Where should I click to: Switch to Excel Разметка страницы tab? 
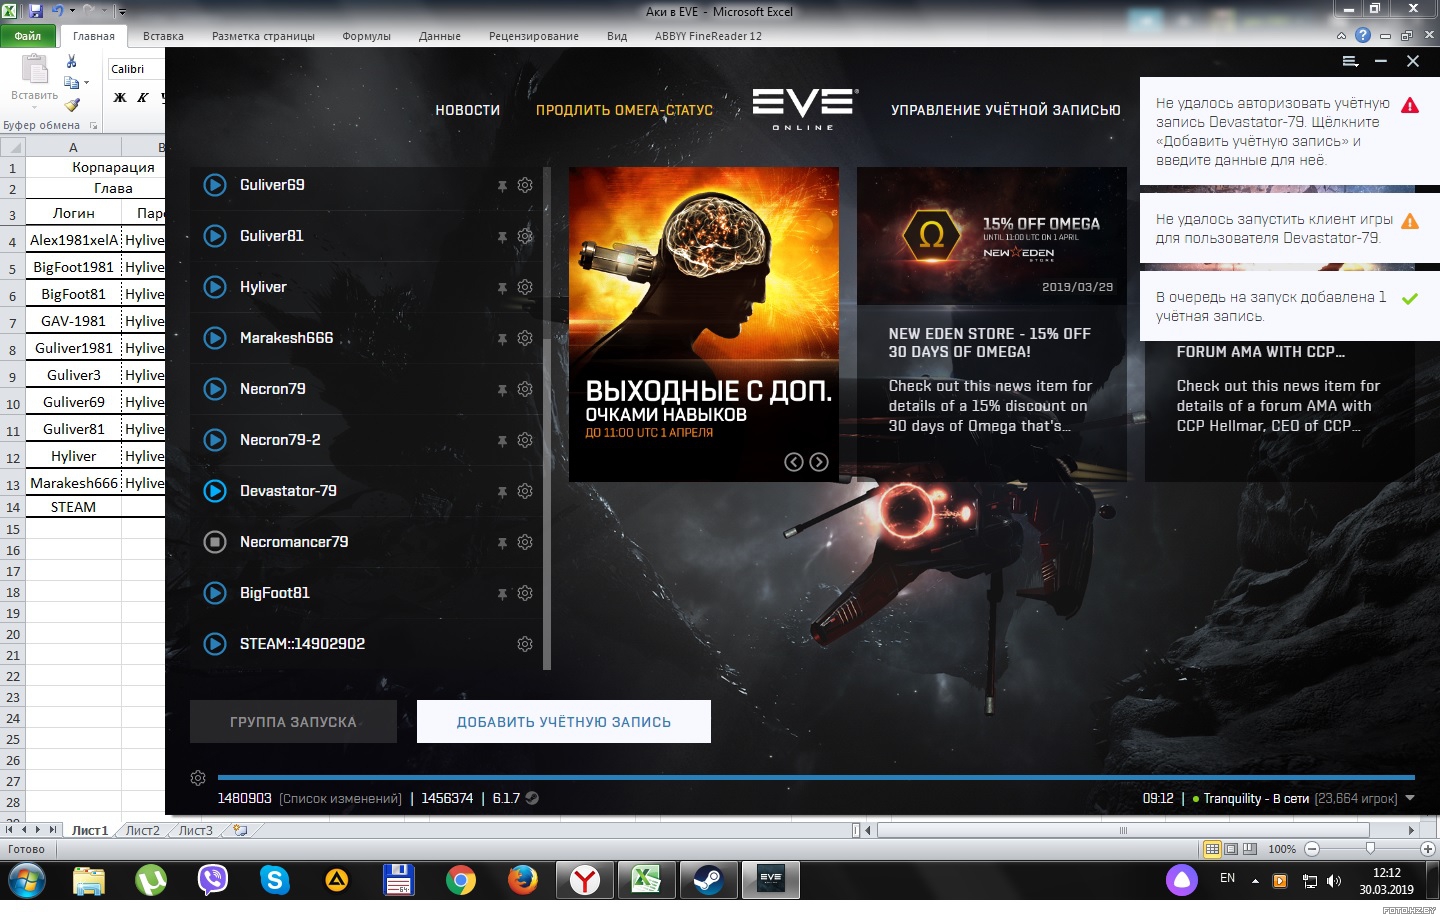point(263,36)
